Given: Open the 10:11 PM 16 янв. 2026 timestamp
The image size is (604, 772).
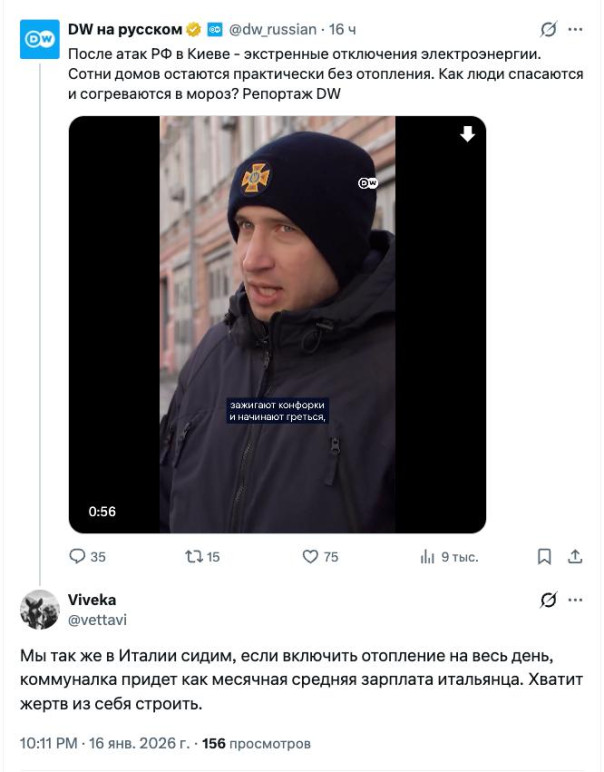Looking at the screenshot, I should click(103, 744).
